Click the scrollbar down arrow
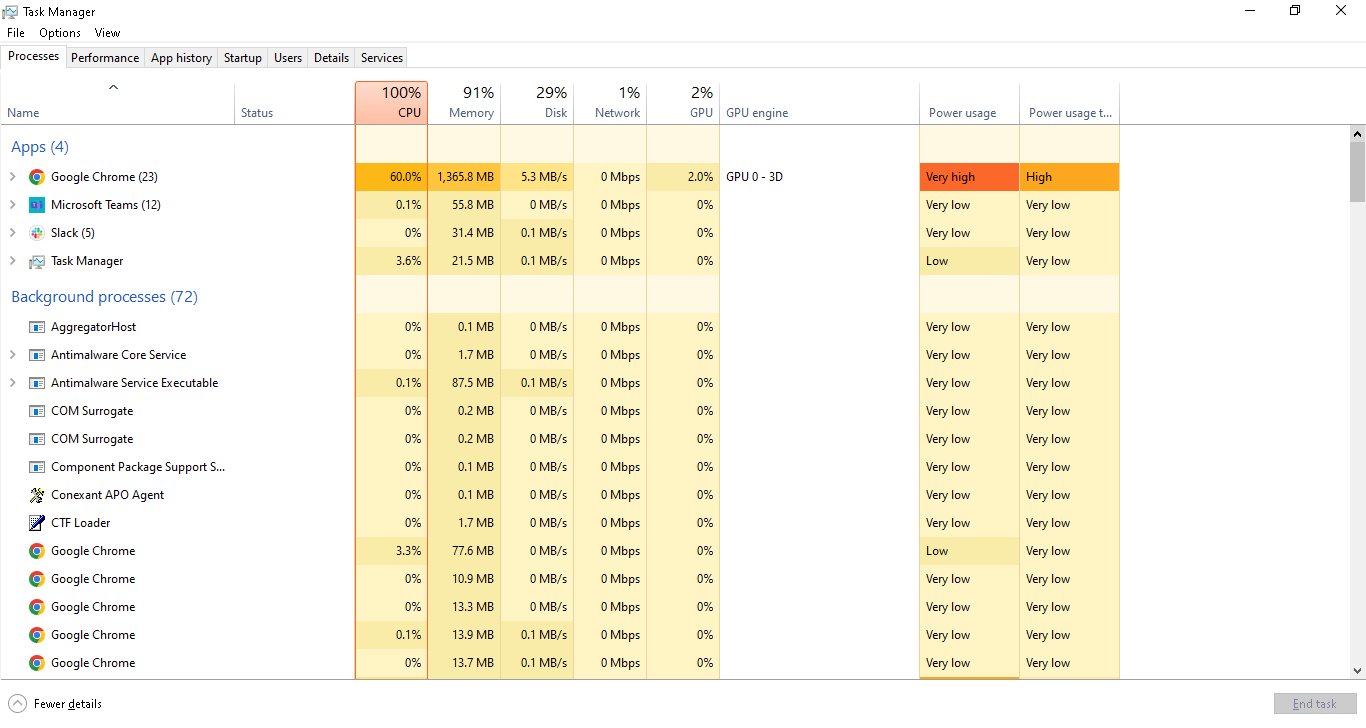 coord(1357,671)
